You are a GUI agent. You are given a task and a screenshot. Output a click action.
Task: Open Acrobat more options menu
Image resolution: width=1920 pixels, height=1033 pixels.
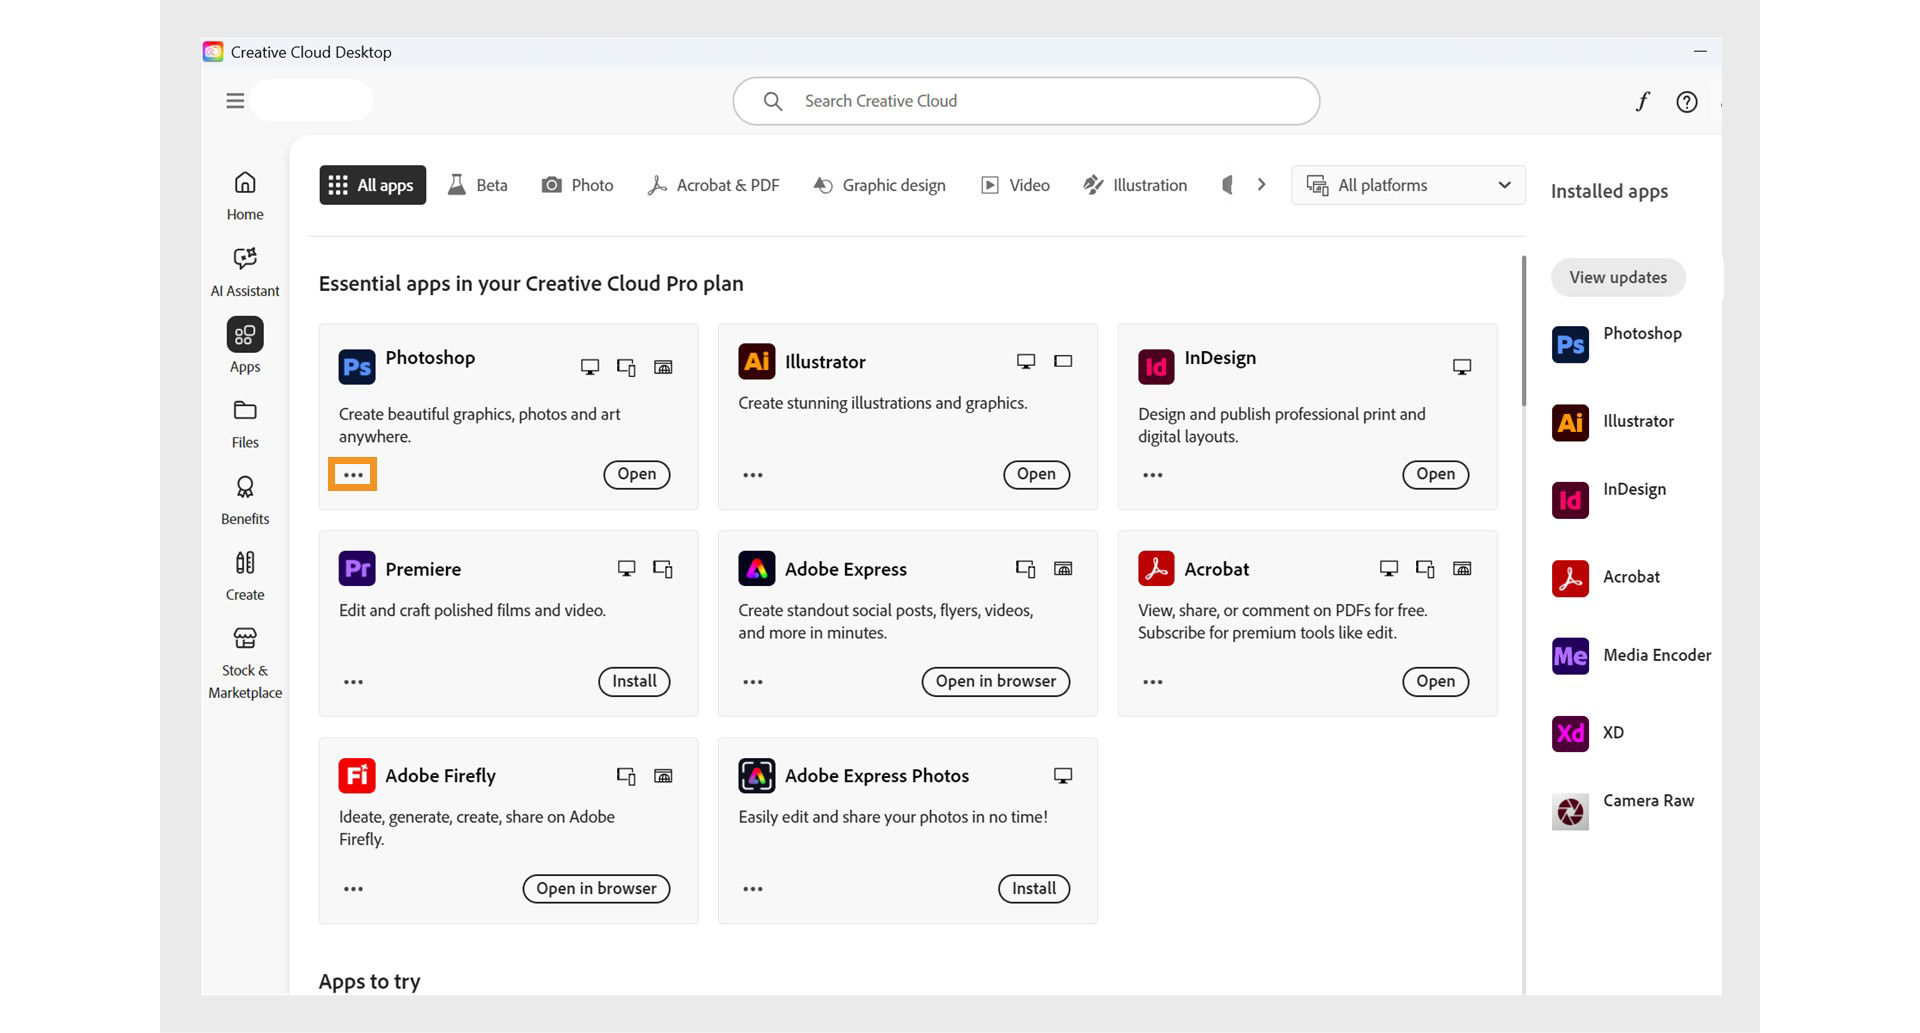[x=1153, y=682]
